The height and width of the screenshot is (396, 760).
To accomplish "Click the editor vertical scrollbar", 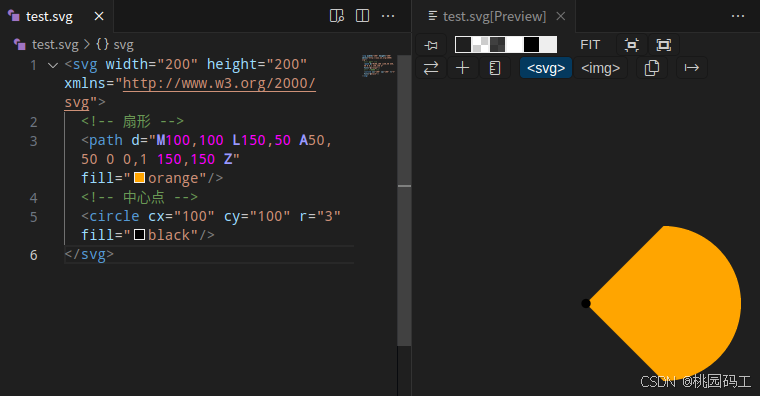I will pos(404,200).
